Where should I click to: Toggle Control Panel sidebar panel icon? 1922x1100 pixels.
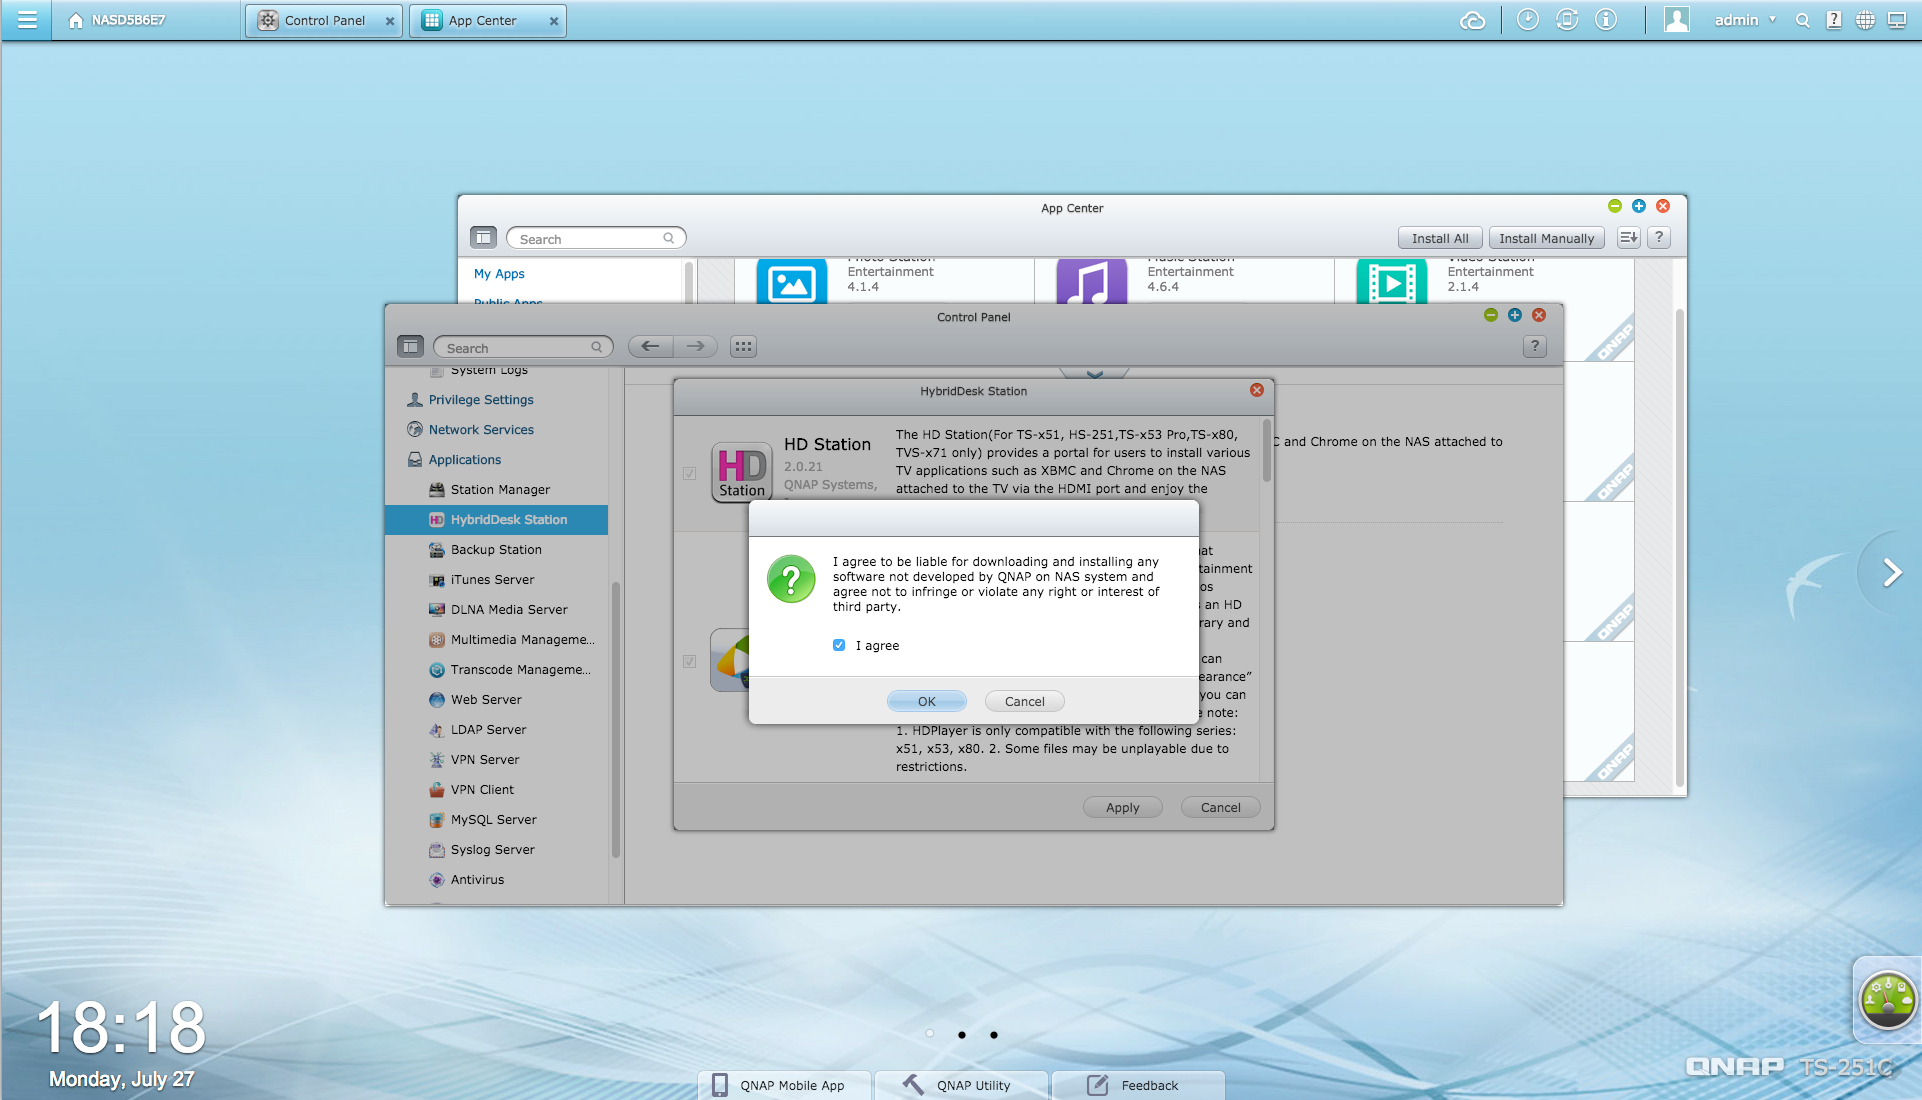coord(411,346)
